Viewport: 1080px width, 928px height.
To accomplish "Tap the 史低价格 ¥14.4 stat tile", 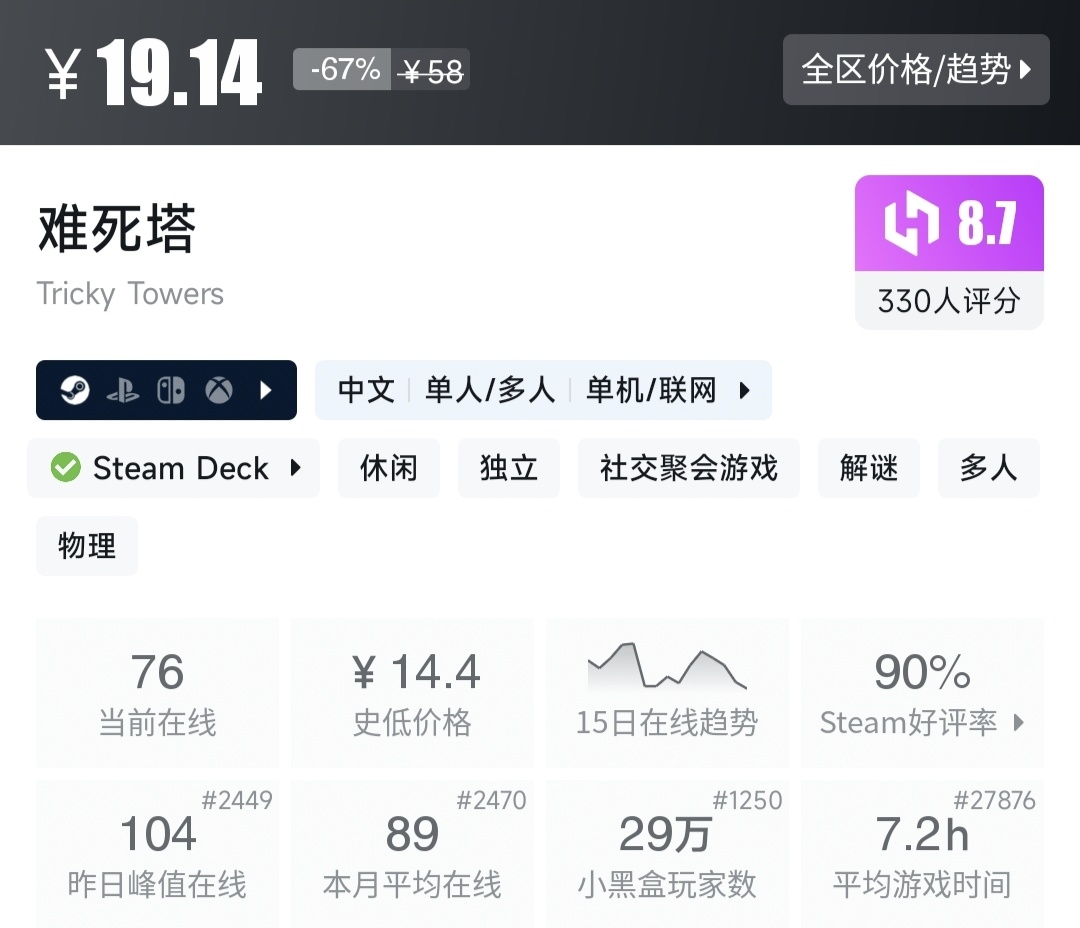I will [x=412, y=693].
